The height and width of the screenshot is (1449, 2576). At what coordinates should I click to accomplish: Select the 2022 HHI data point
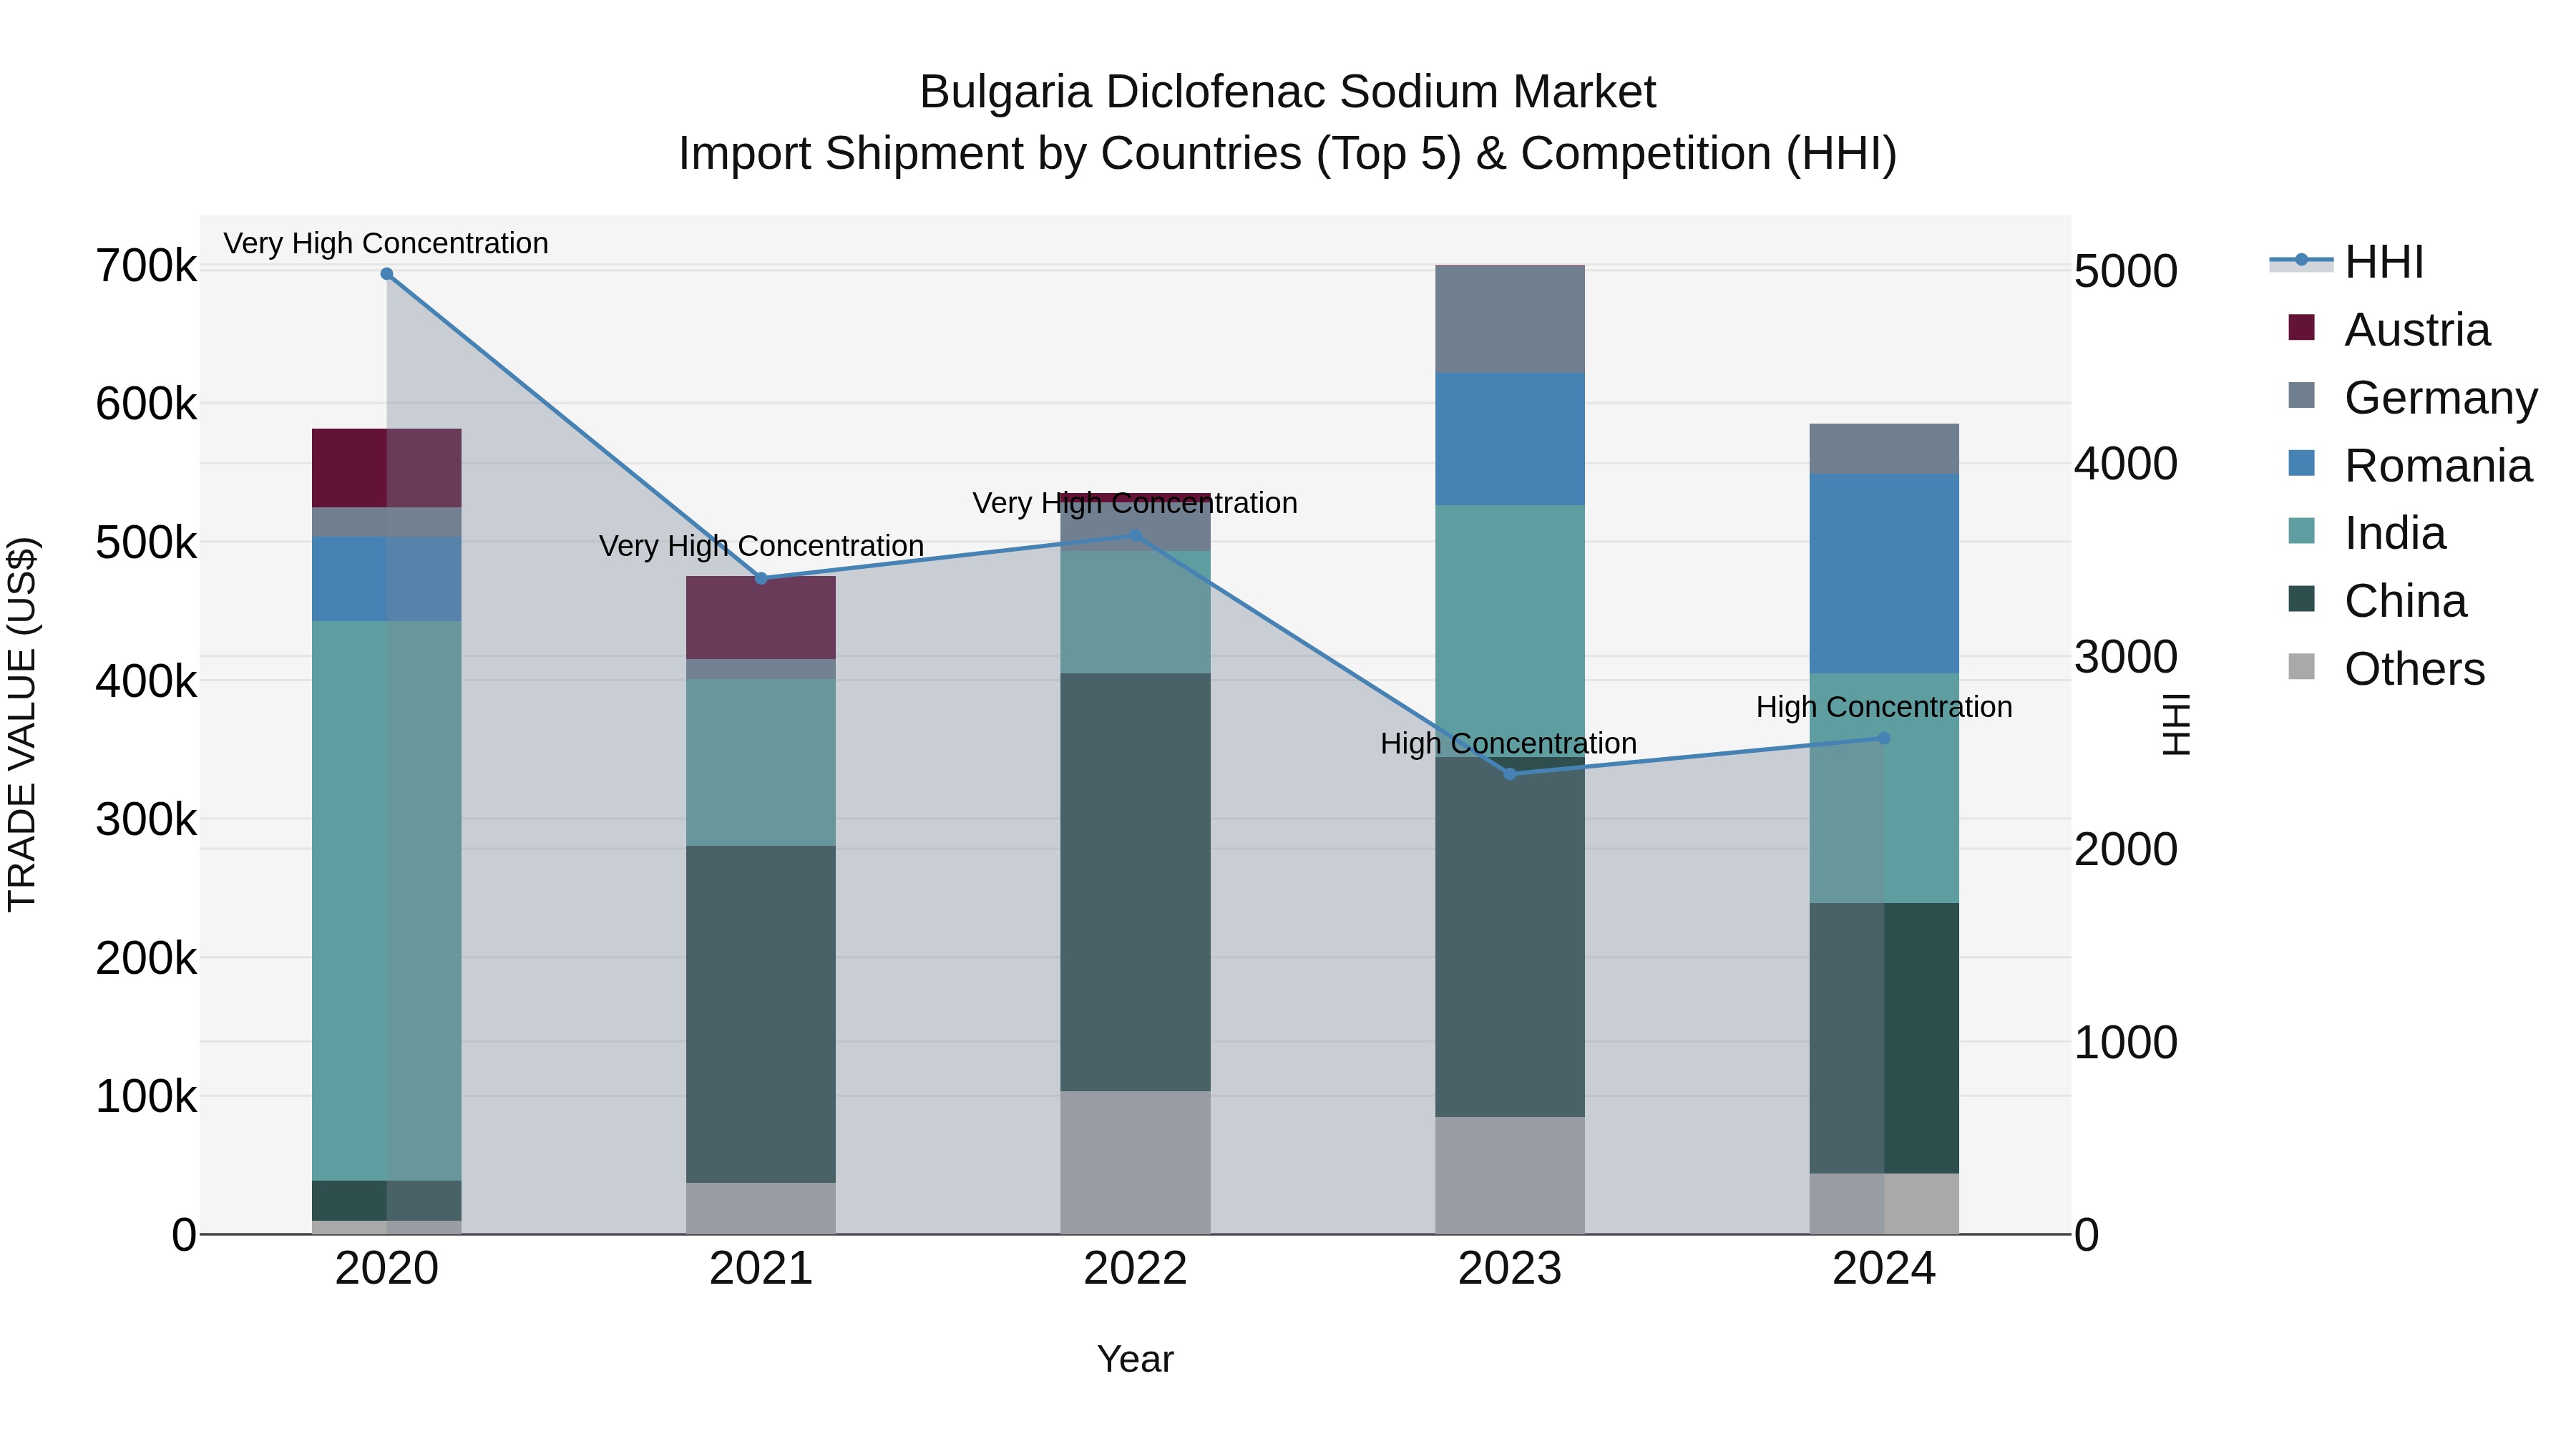1135,536
